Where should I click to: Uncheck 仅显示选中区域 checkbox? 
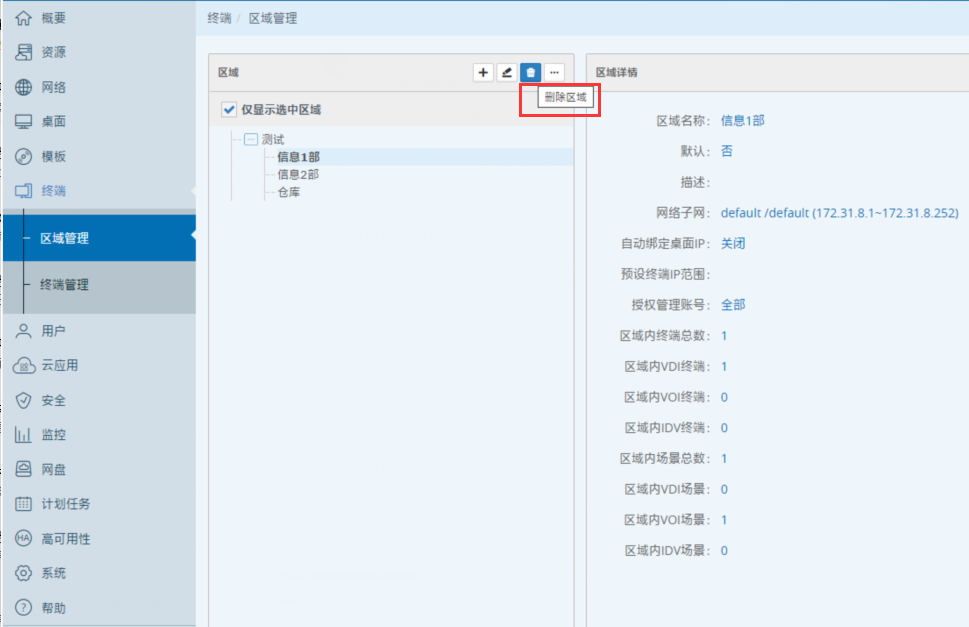pyautogui.click(x=227, y=109)
